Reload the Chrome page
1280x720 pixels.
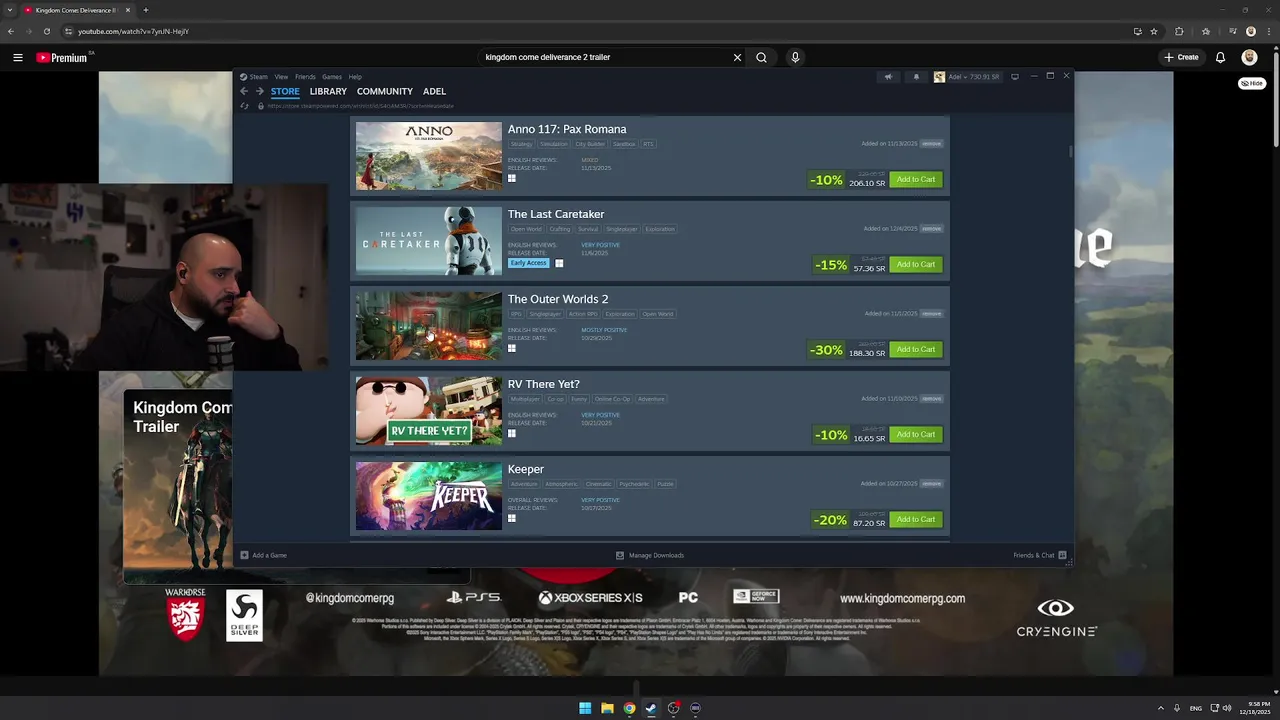(x=46, y=31)
